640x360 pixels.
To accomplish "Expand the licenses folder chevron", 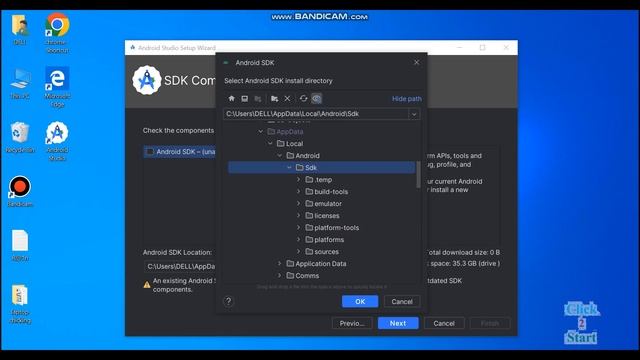I will [x=299, y=216].
